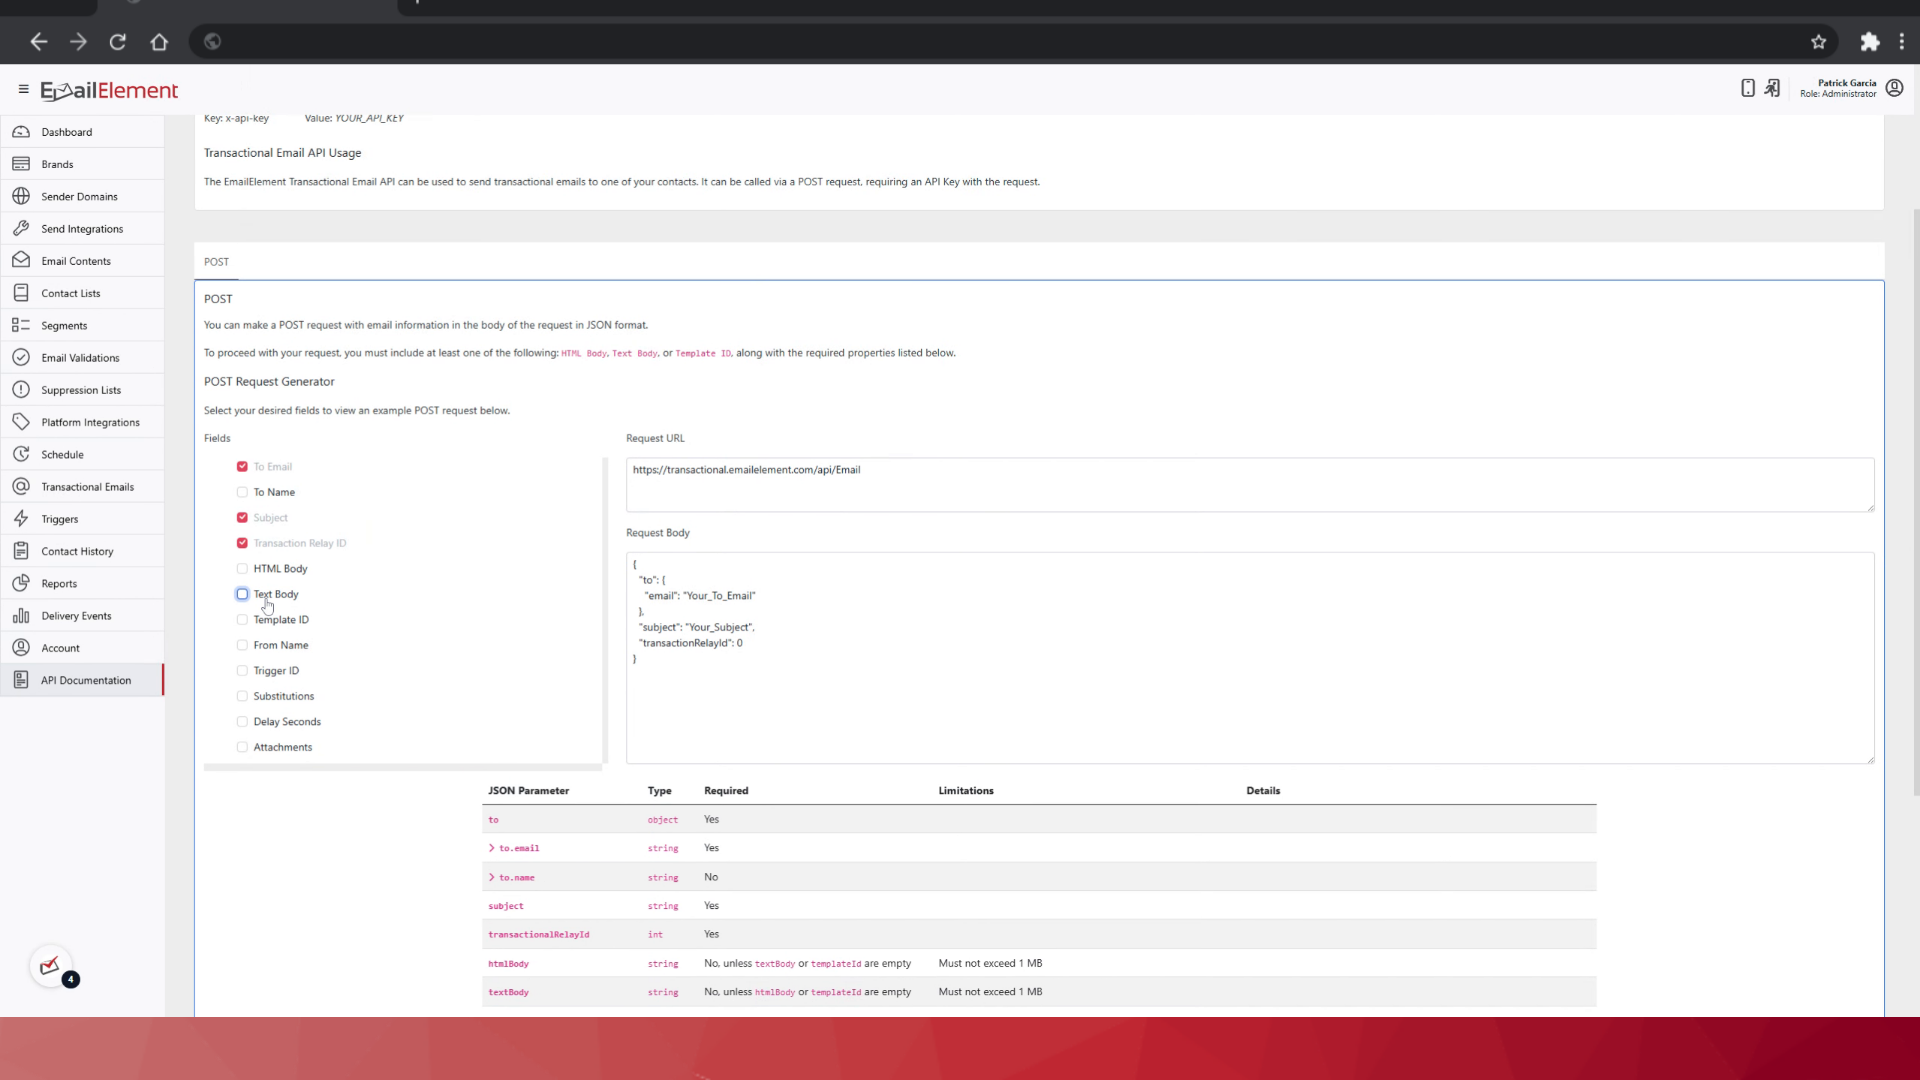Enable the Template ID checkbox

click(242, 620)
